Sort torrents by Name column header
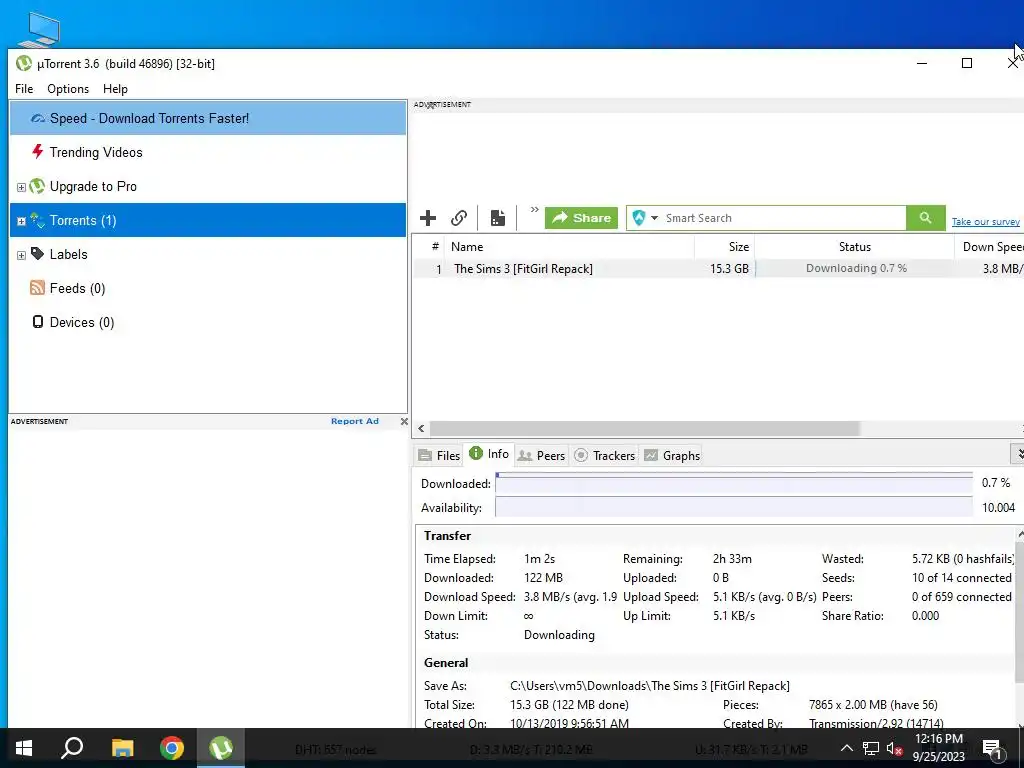The image size is (1024, 768). click(569, 247)
